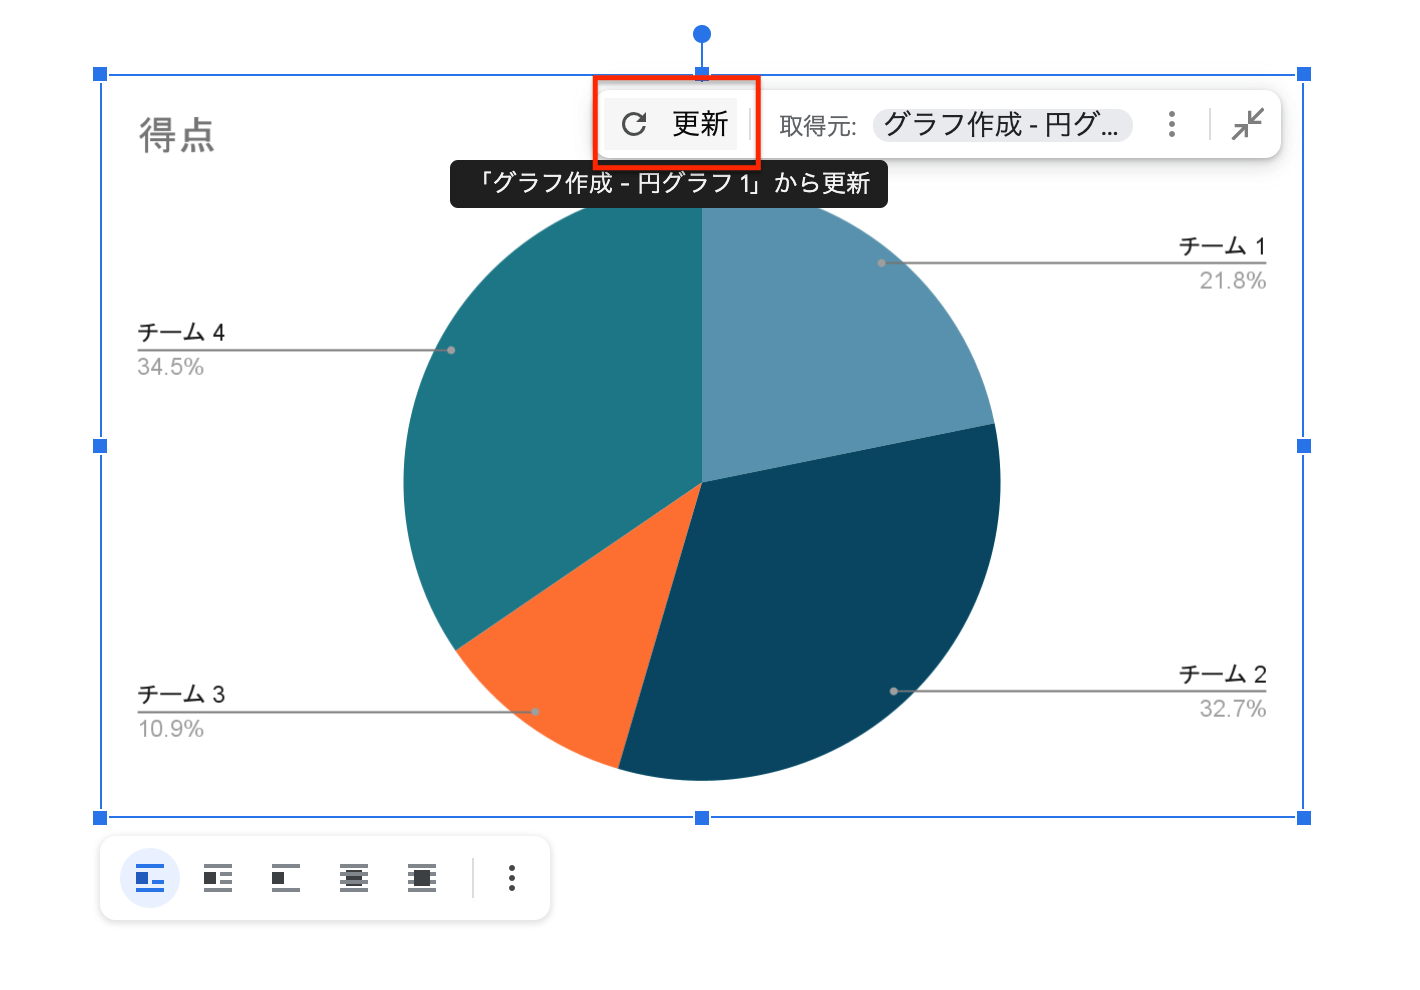Click the blue rotation handle above chart
Viewport: 1420px width, 990px height.
pyautogui.click(x=701, y=33)
